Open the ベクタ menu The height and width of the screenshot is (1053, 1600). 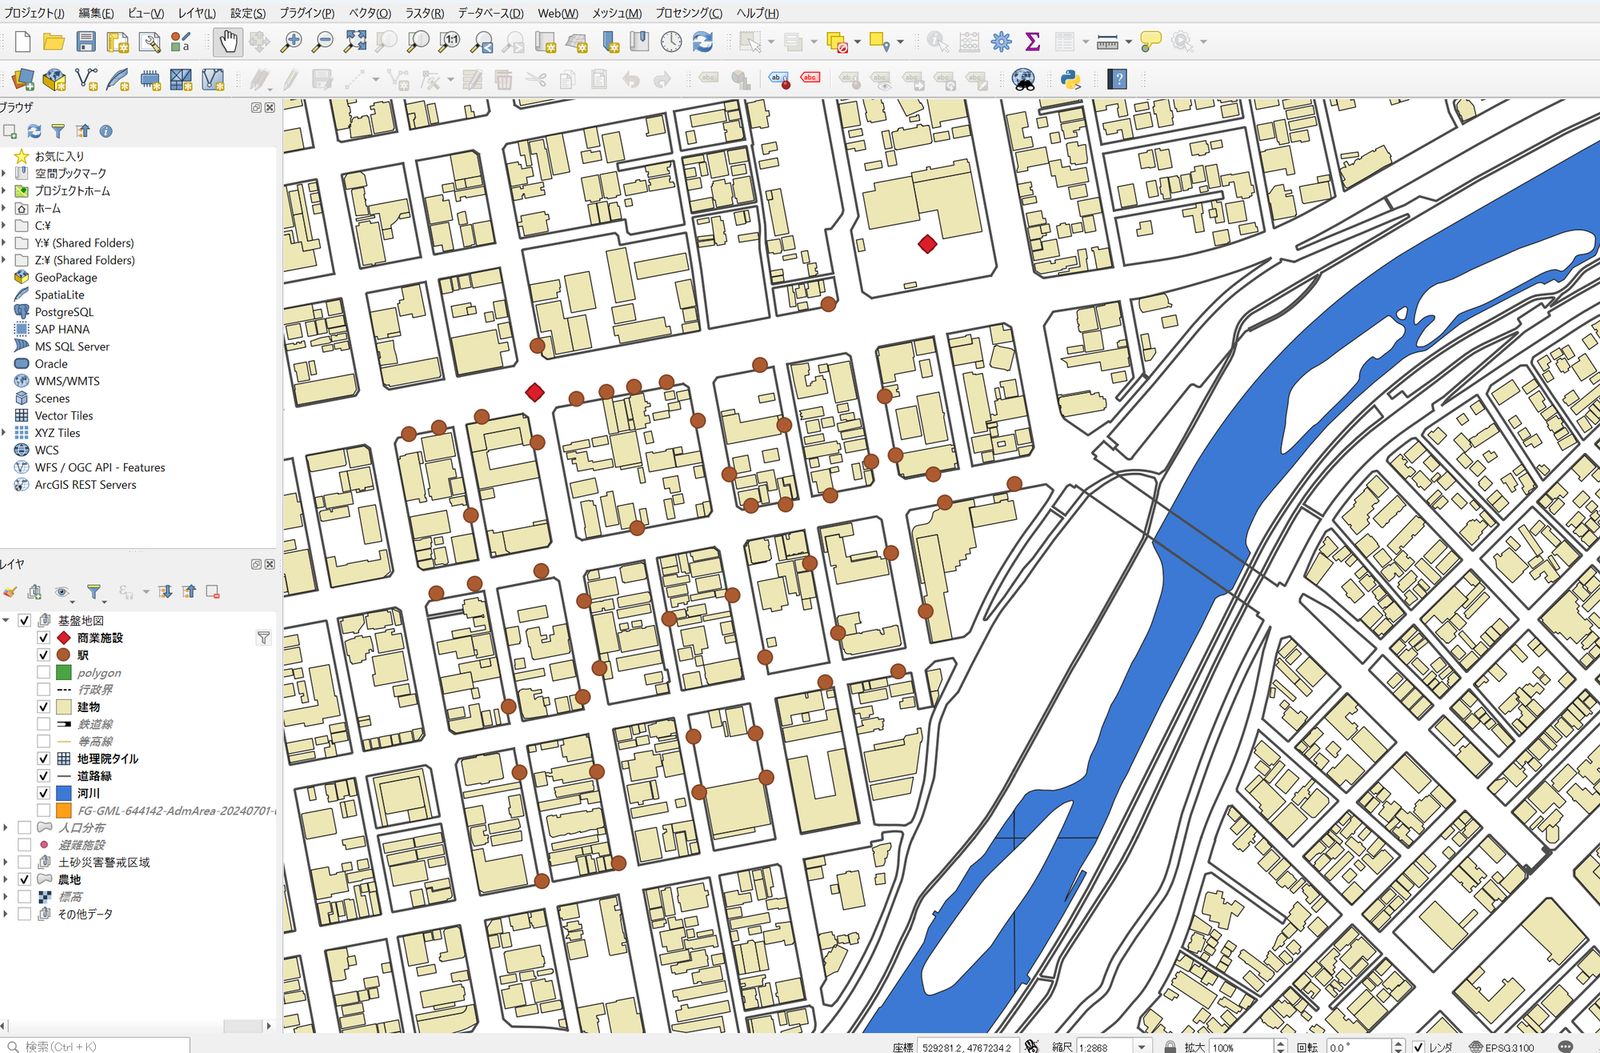pyautogui.click(x=370, y=13)
